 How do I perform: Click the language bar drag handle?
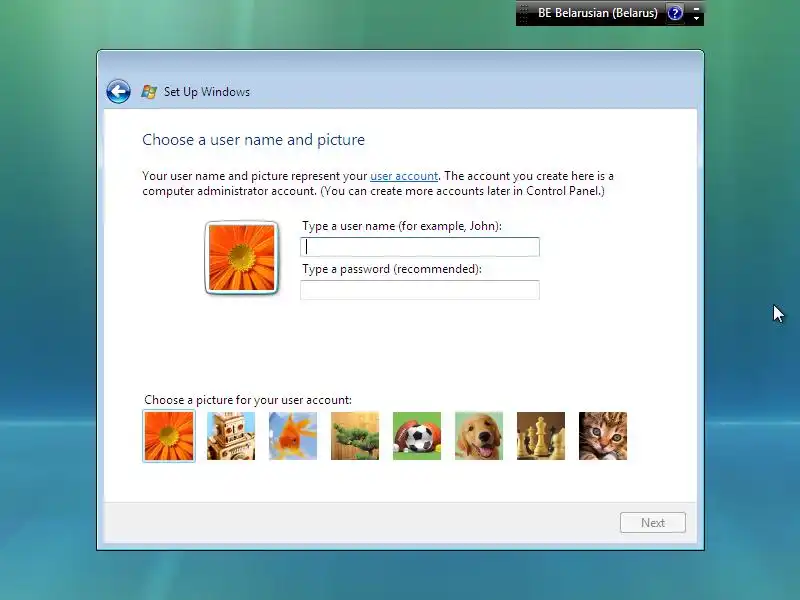[523, 13]
